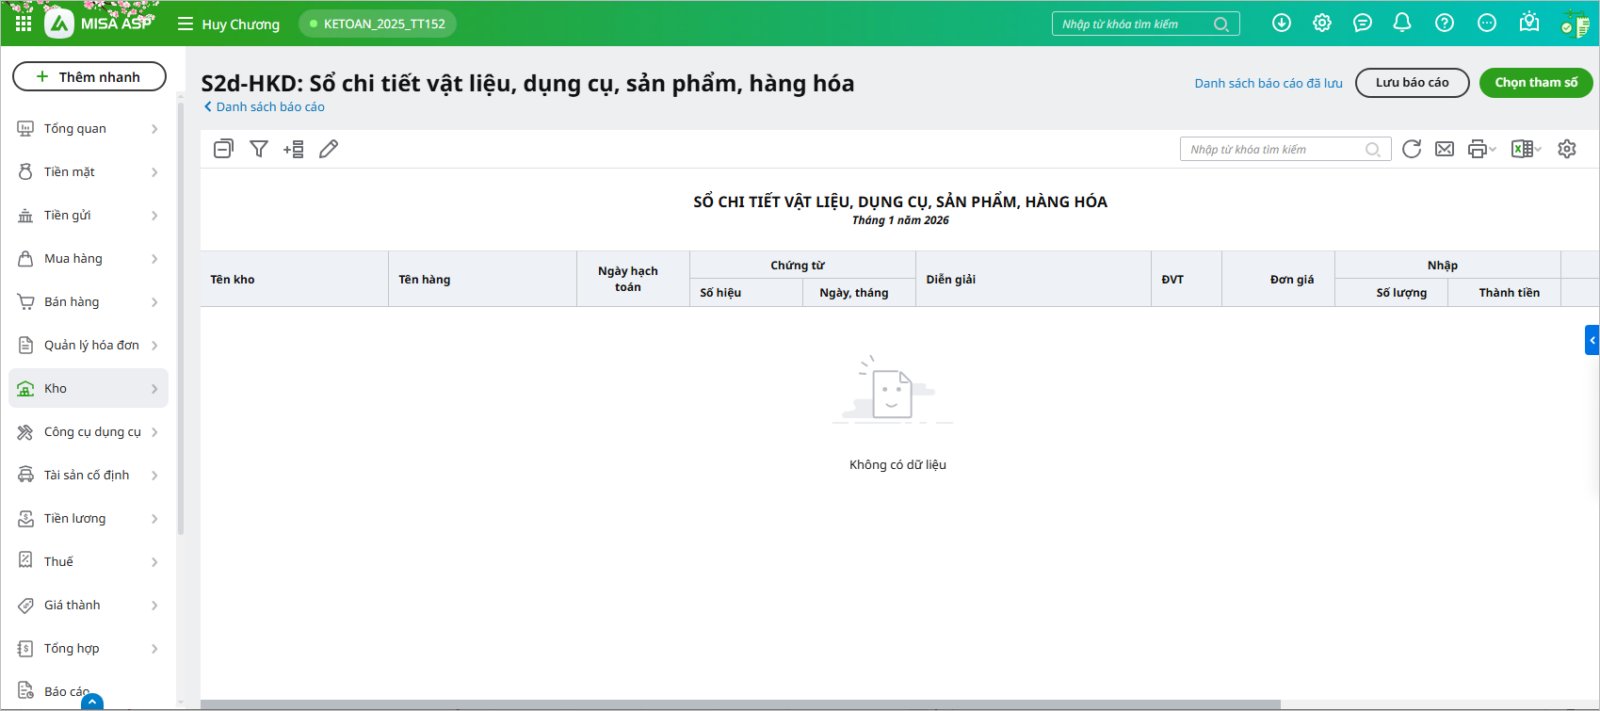Viewport: 1600px width, 711px height.
Task: Open the help question mark icon
Action: tap(1444, 23)
